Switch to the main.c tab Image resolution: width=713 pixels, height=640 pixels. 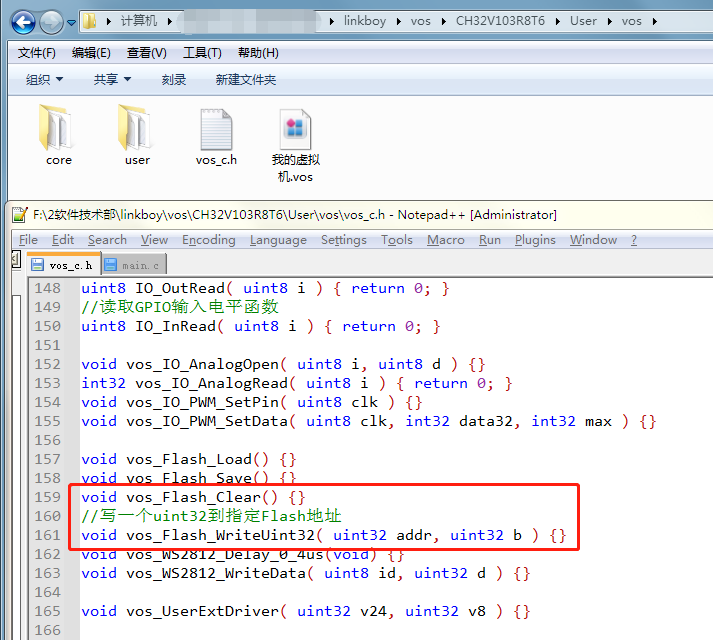133,265
